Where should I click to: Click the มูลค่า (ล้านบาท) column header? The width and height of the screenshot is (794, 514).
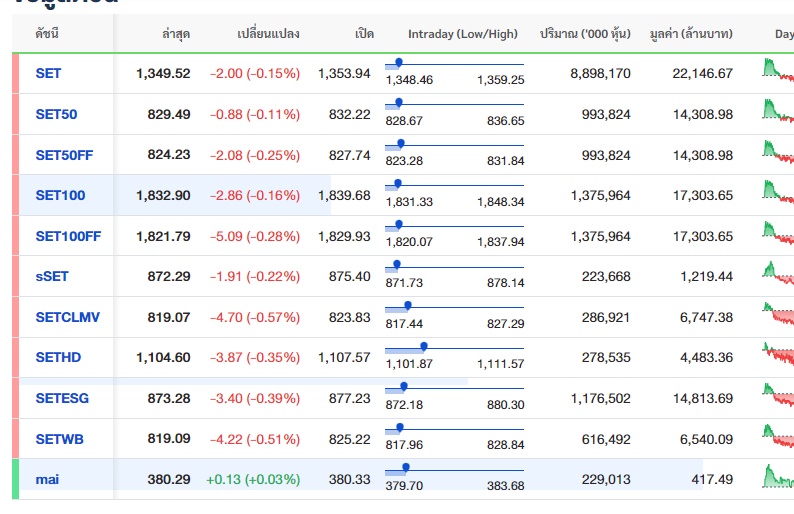[x=691, y=34]
